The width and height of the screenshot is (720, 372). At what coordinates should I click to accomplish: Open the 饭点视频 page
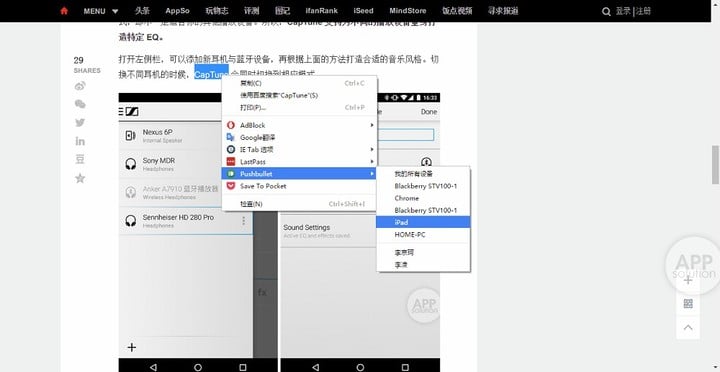pyautogui.click(x=457, y=11)
